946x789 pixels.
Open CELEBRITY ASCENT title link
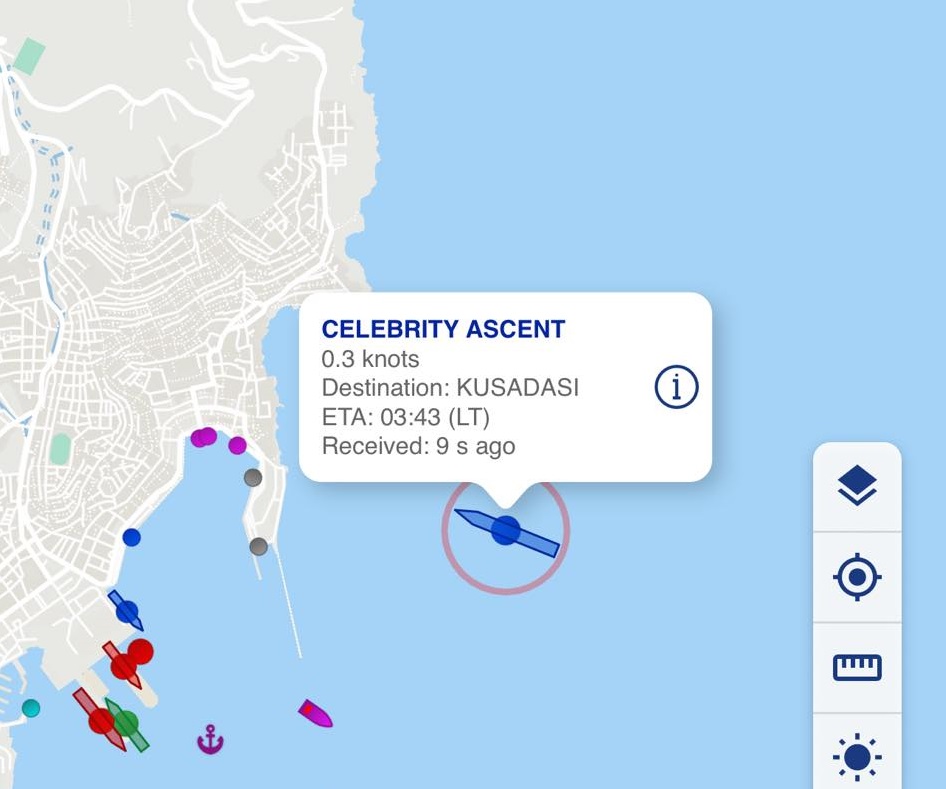(443, 329)
